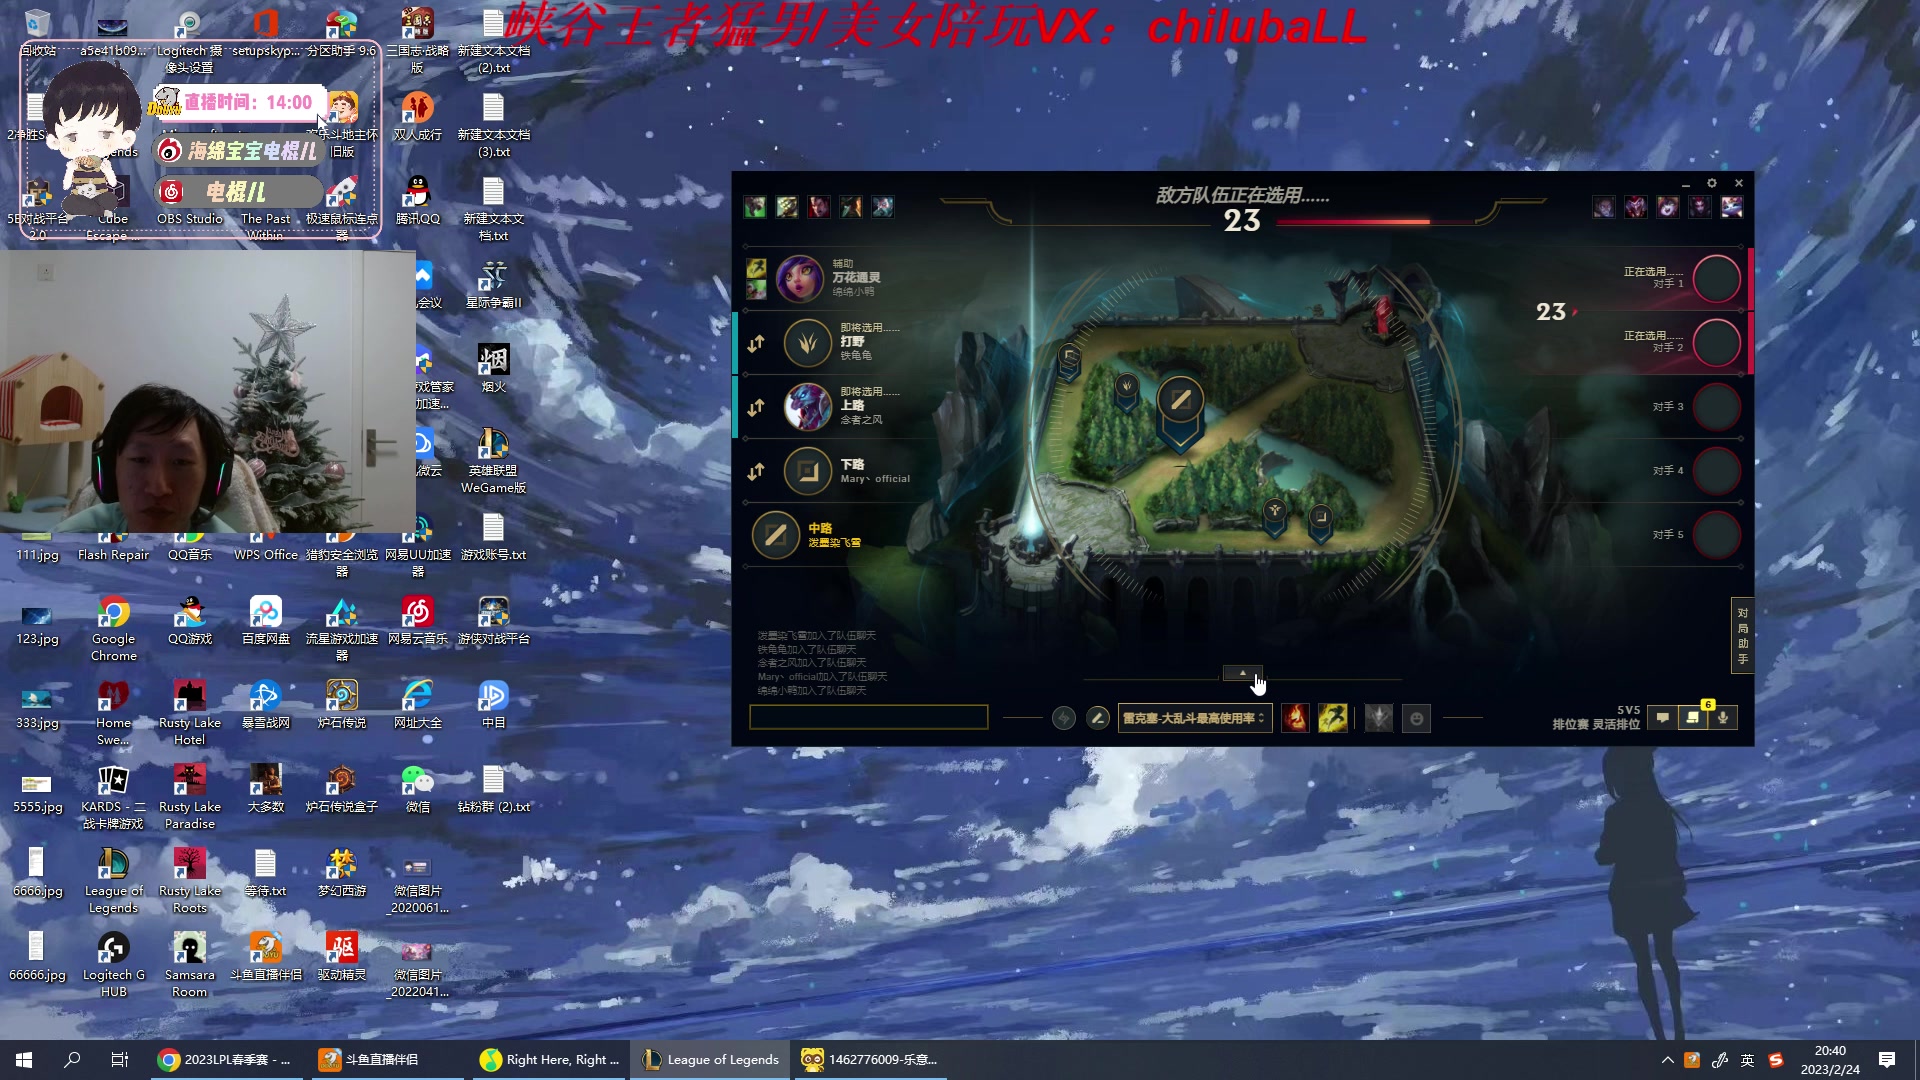The image size is (1920, 1080).
Task: Open the ward skin selector icon
Action: (1379, 718)
